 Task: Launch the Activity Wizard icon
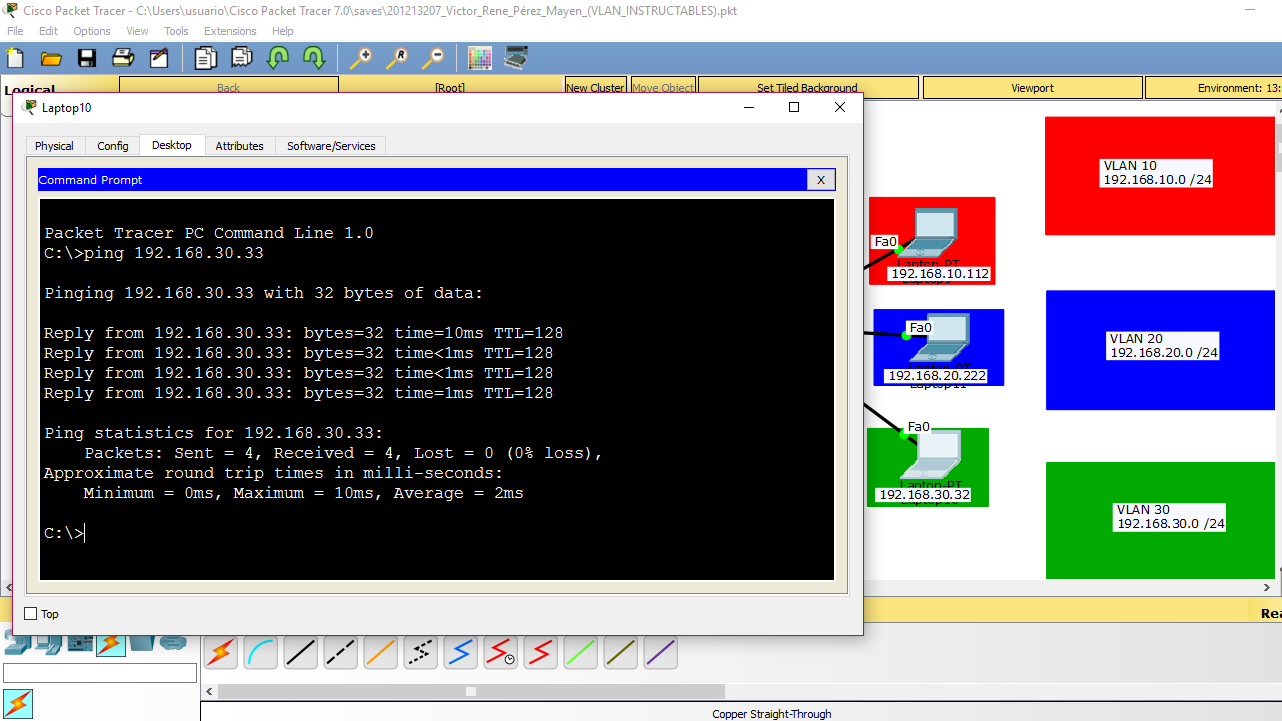pos(159,58)
